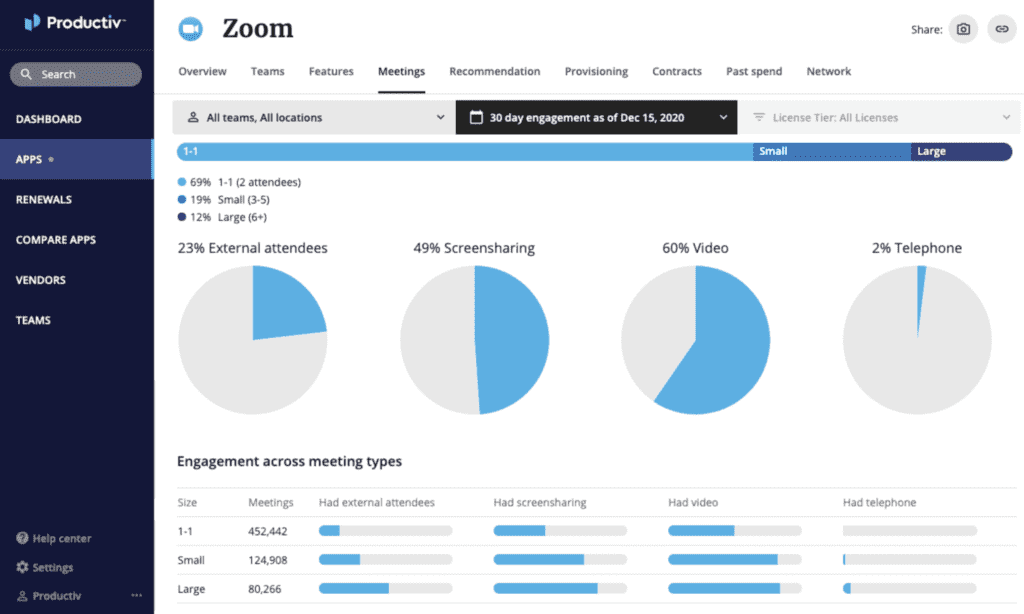This screenshot has width=1024, height=614.
Task: Click the '60% Video' chart title
Action: tap(696, 248)
